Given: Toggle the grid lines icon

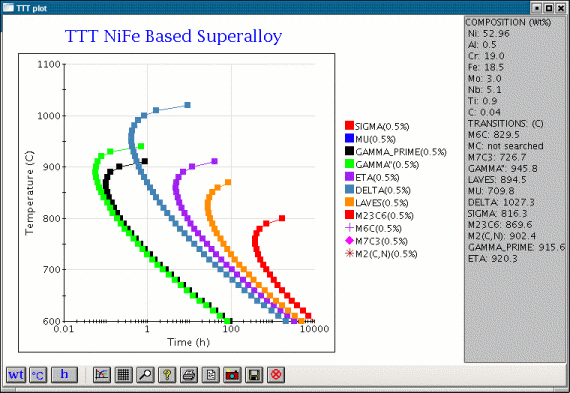Looking at the screenshot, I should (124, 374).
